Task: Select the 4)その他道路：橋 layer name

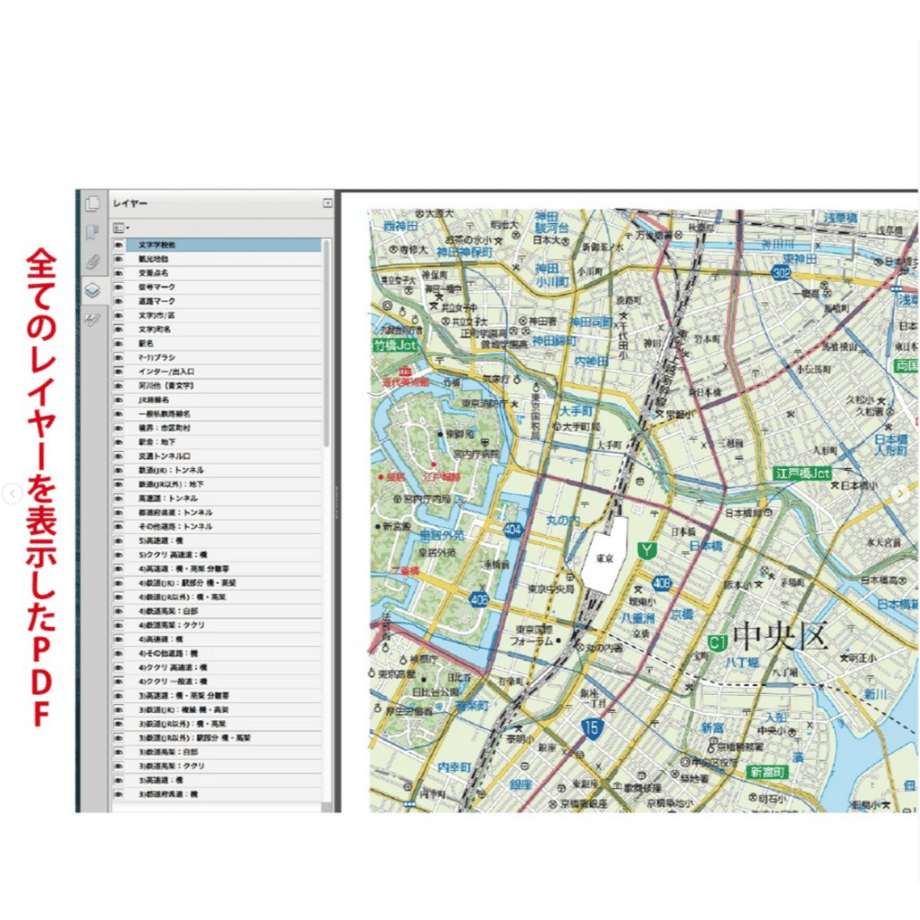Action: 168,653
